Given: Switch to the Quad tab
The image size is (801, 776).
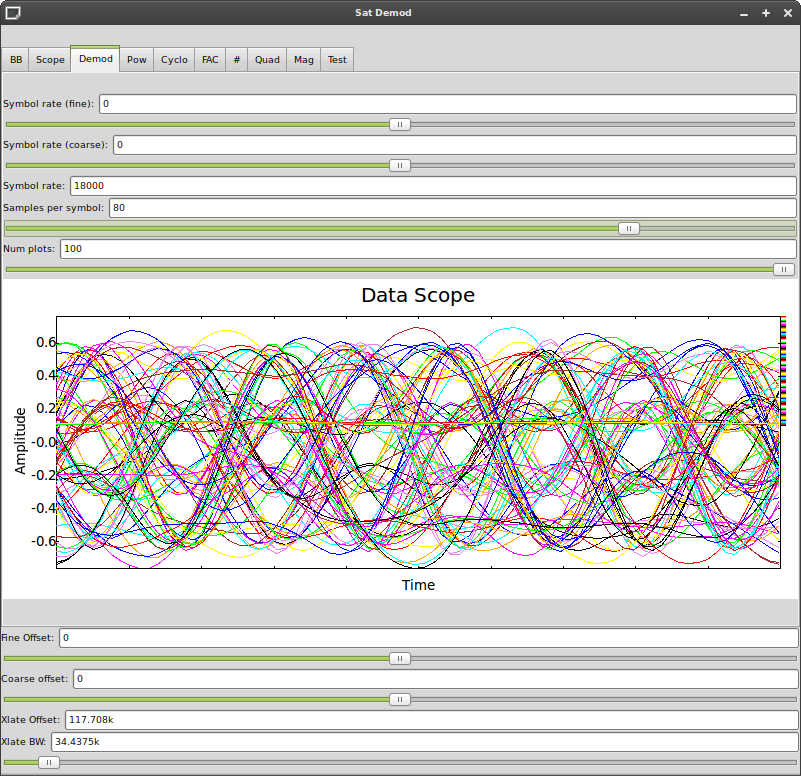Looking at the screenshot, I should tap(267, 60).
